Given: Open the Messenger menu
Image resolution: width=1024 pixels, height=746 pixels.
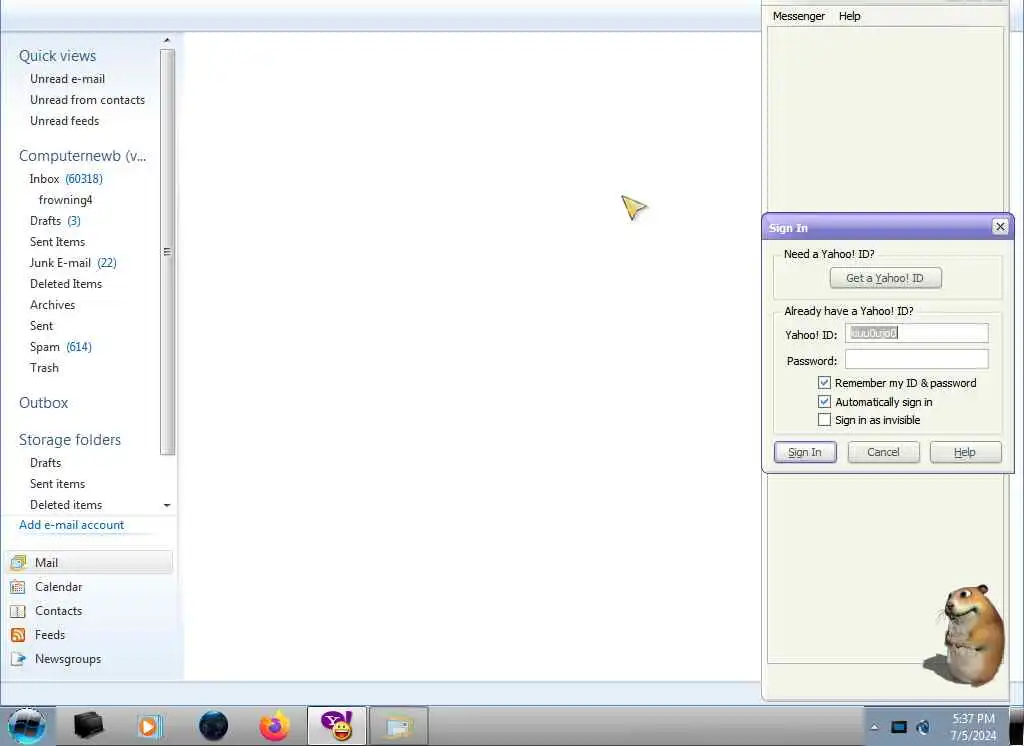Looking at the screenshot, I should pos(798,16).
